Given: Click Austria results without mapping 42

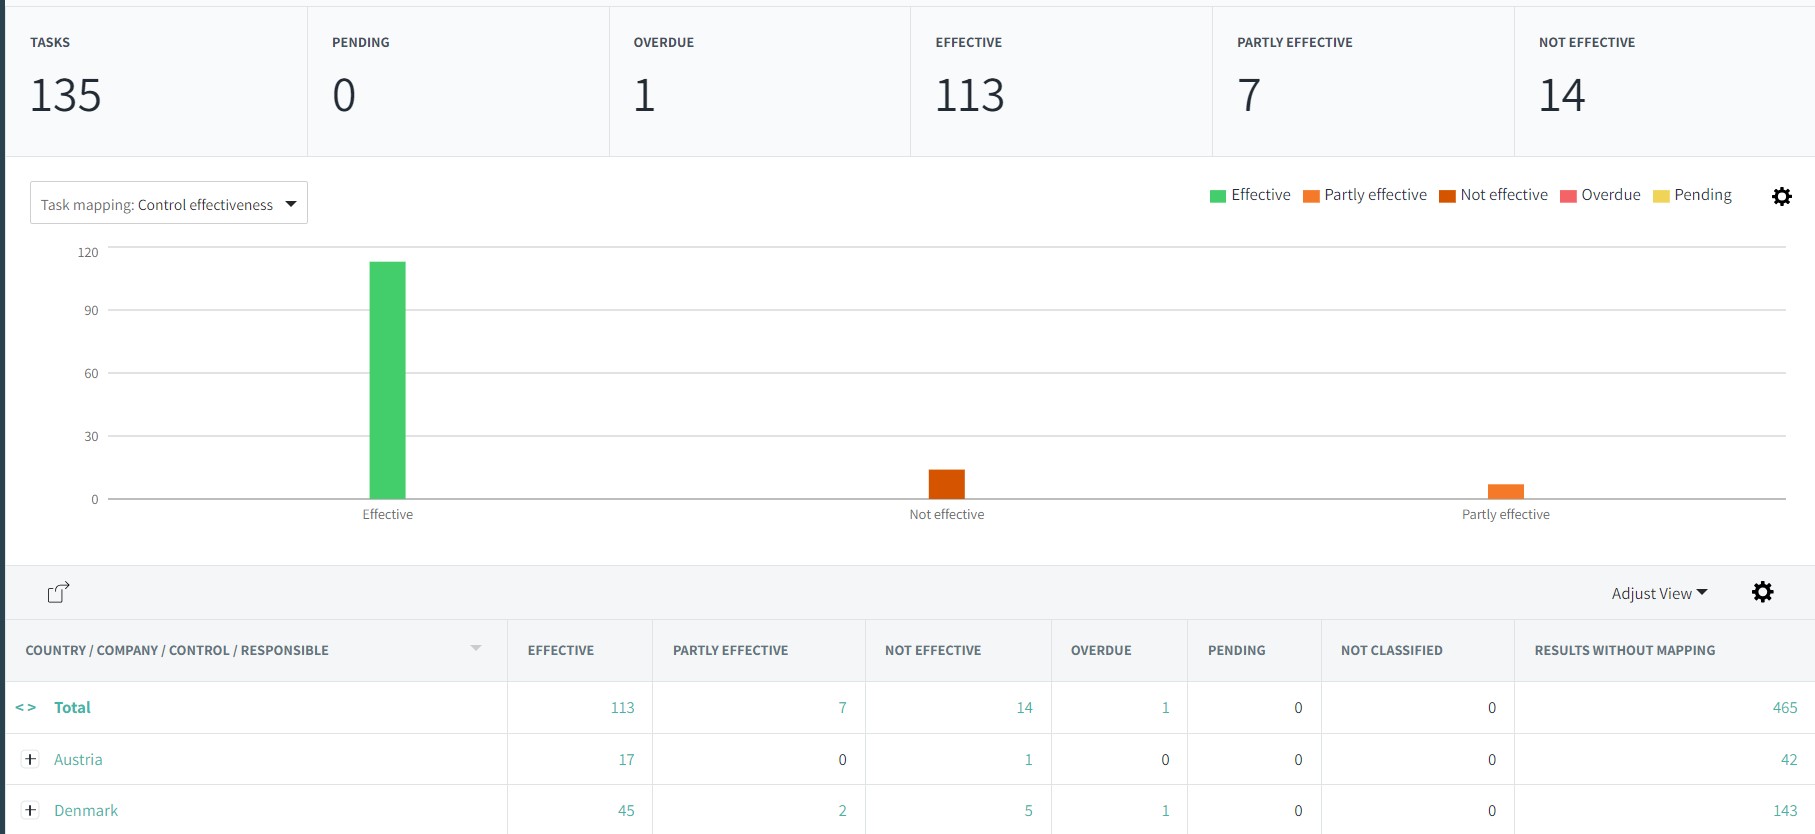Looking at the screenshot, I should 1789,759.
